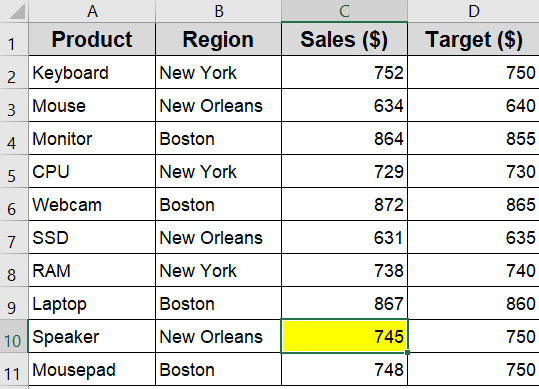Click the Webcam product cell
The image size is (539, 389).
coord(92,204)
